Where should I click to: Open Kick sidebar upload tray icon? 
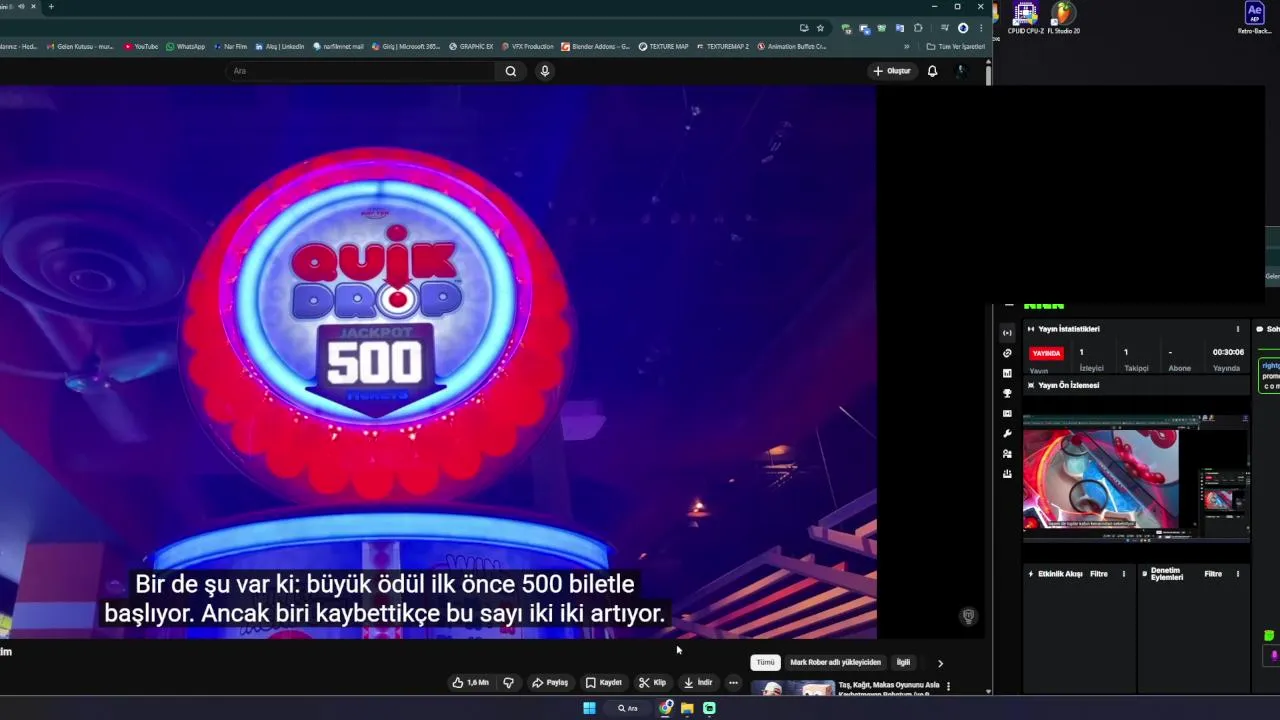click(1007, 474)
